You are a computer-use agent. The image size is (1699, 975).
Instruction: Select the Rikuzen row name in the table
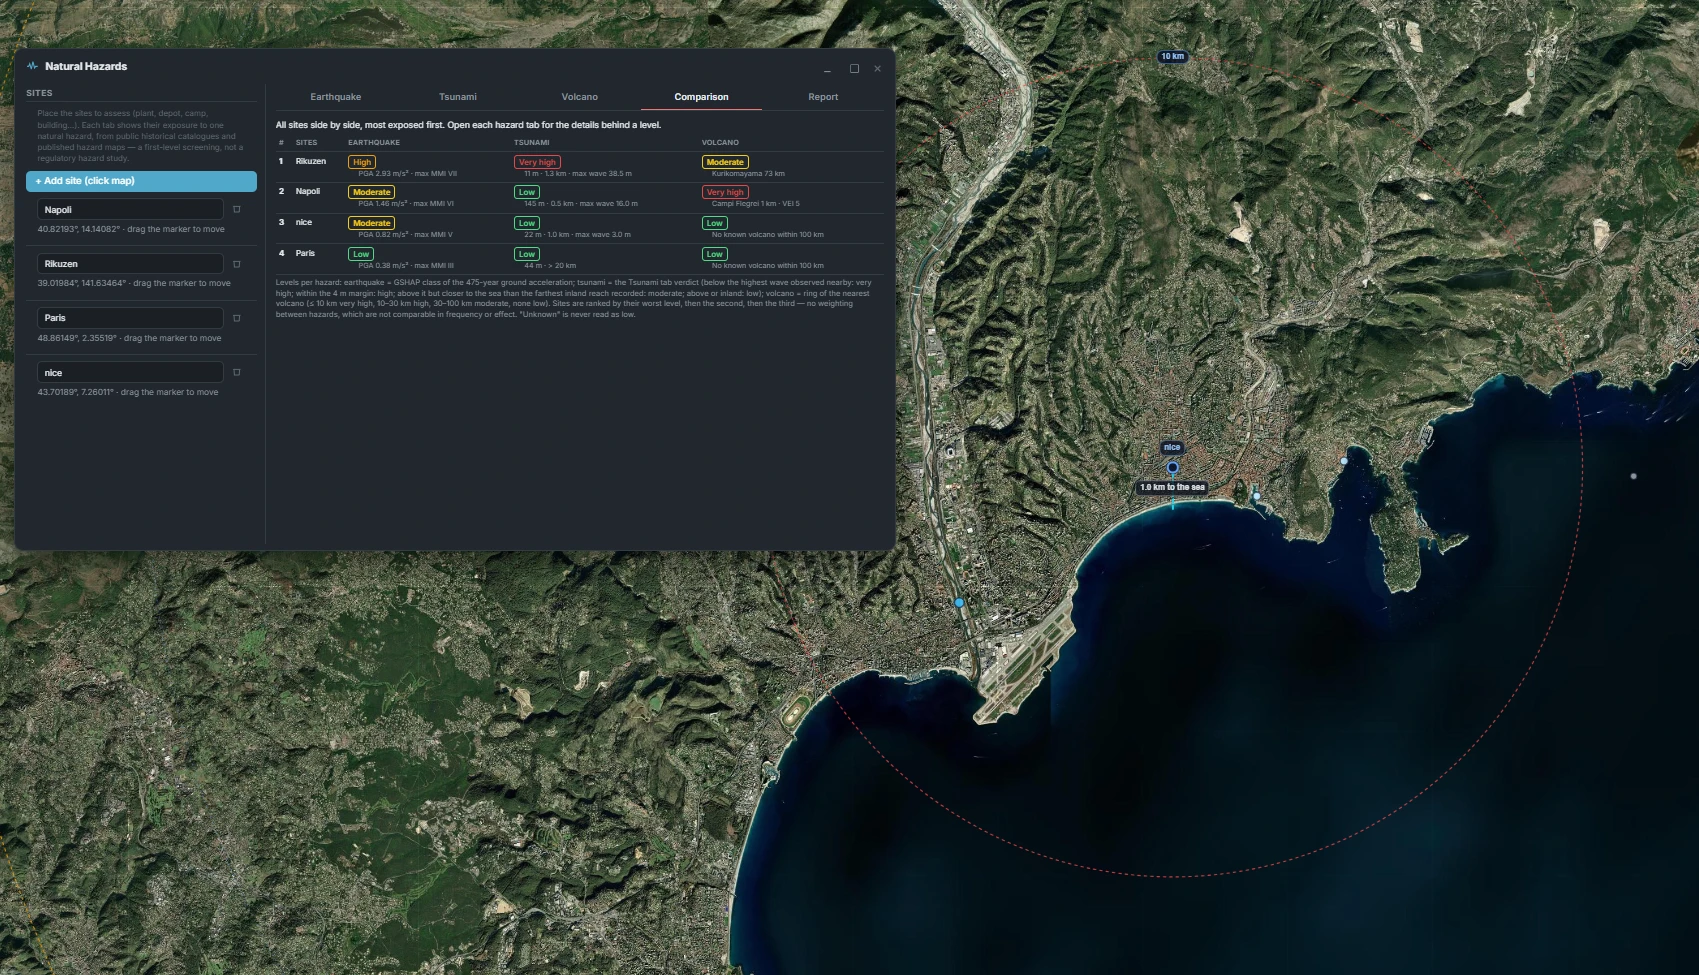[x=311, y=161]
